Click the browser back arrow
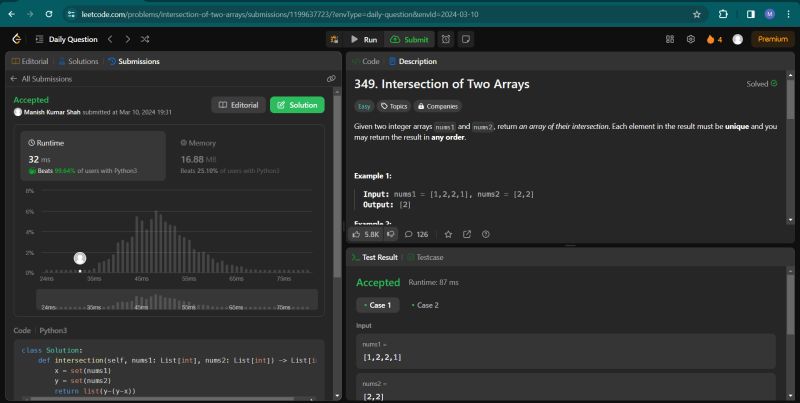Viewport: 800px width, 403px height. click(11, 14)
